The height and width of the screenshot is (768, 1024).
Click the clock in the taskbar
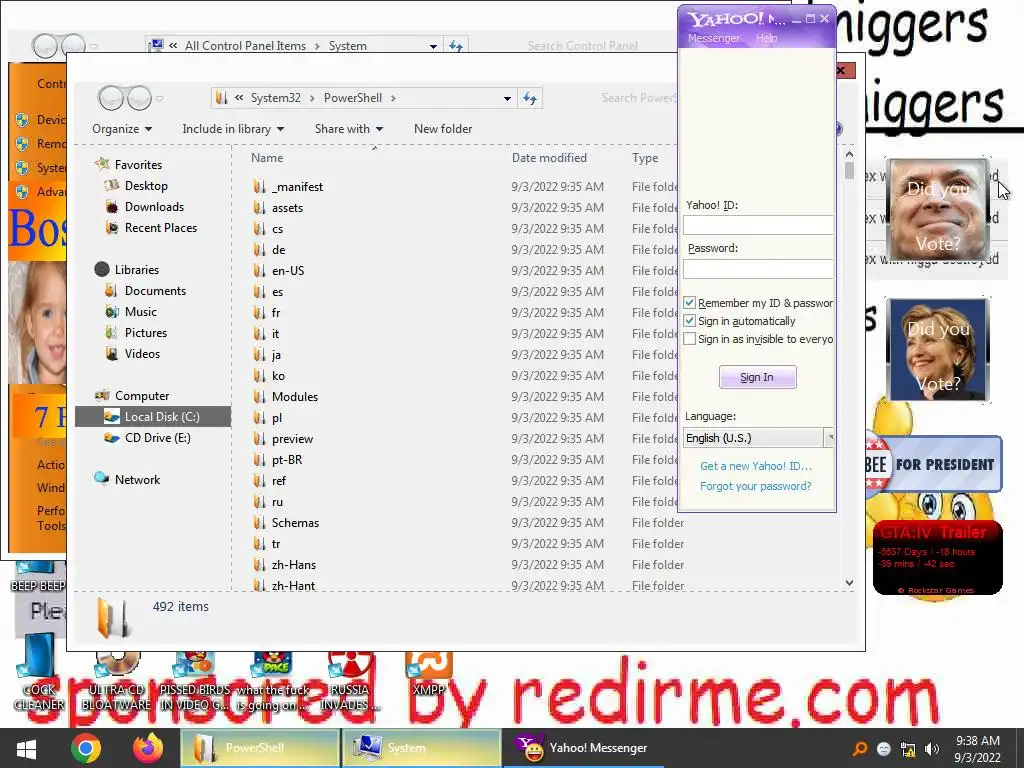[978, 749]
